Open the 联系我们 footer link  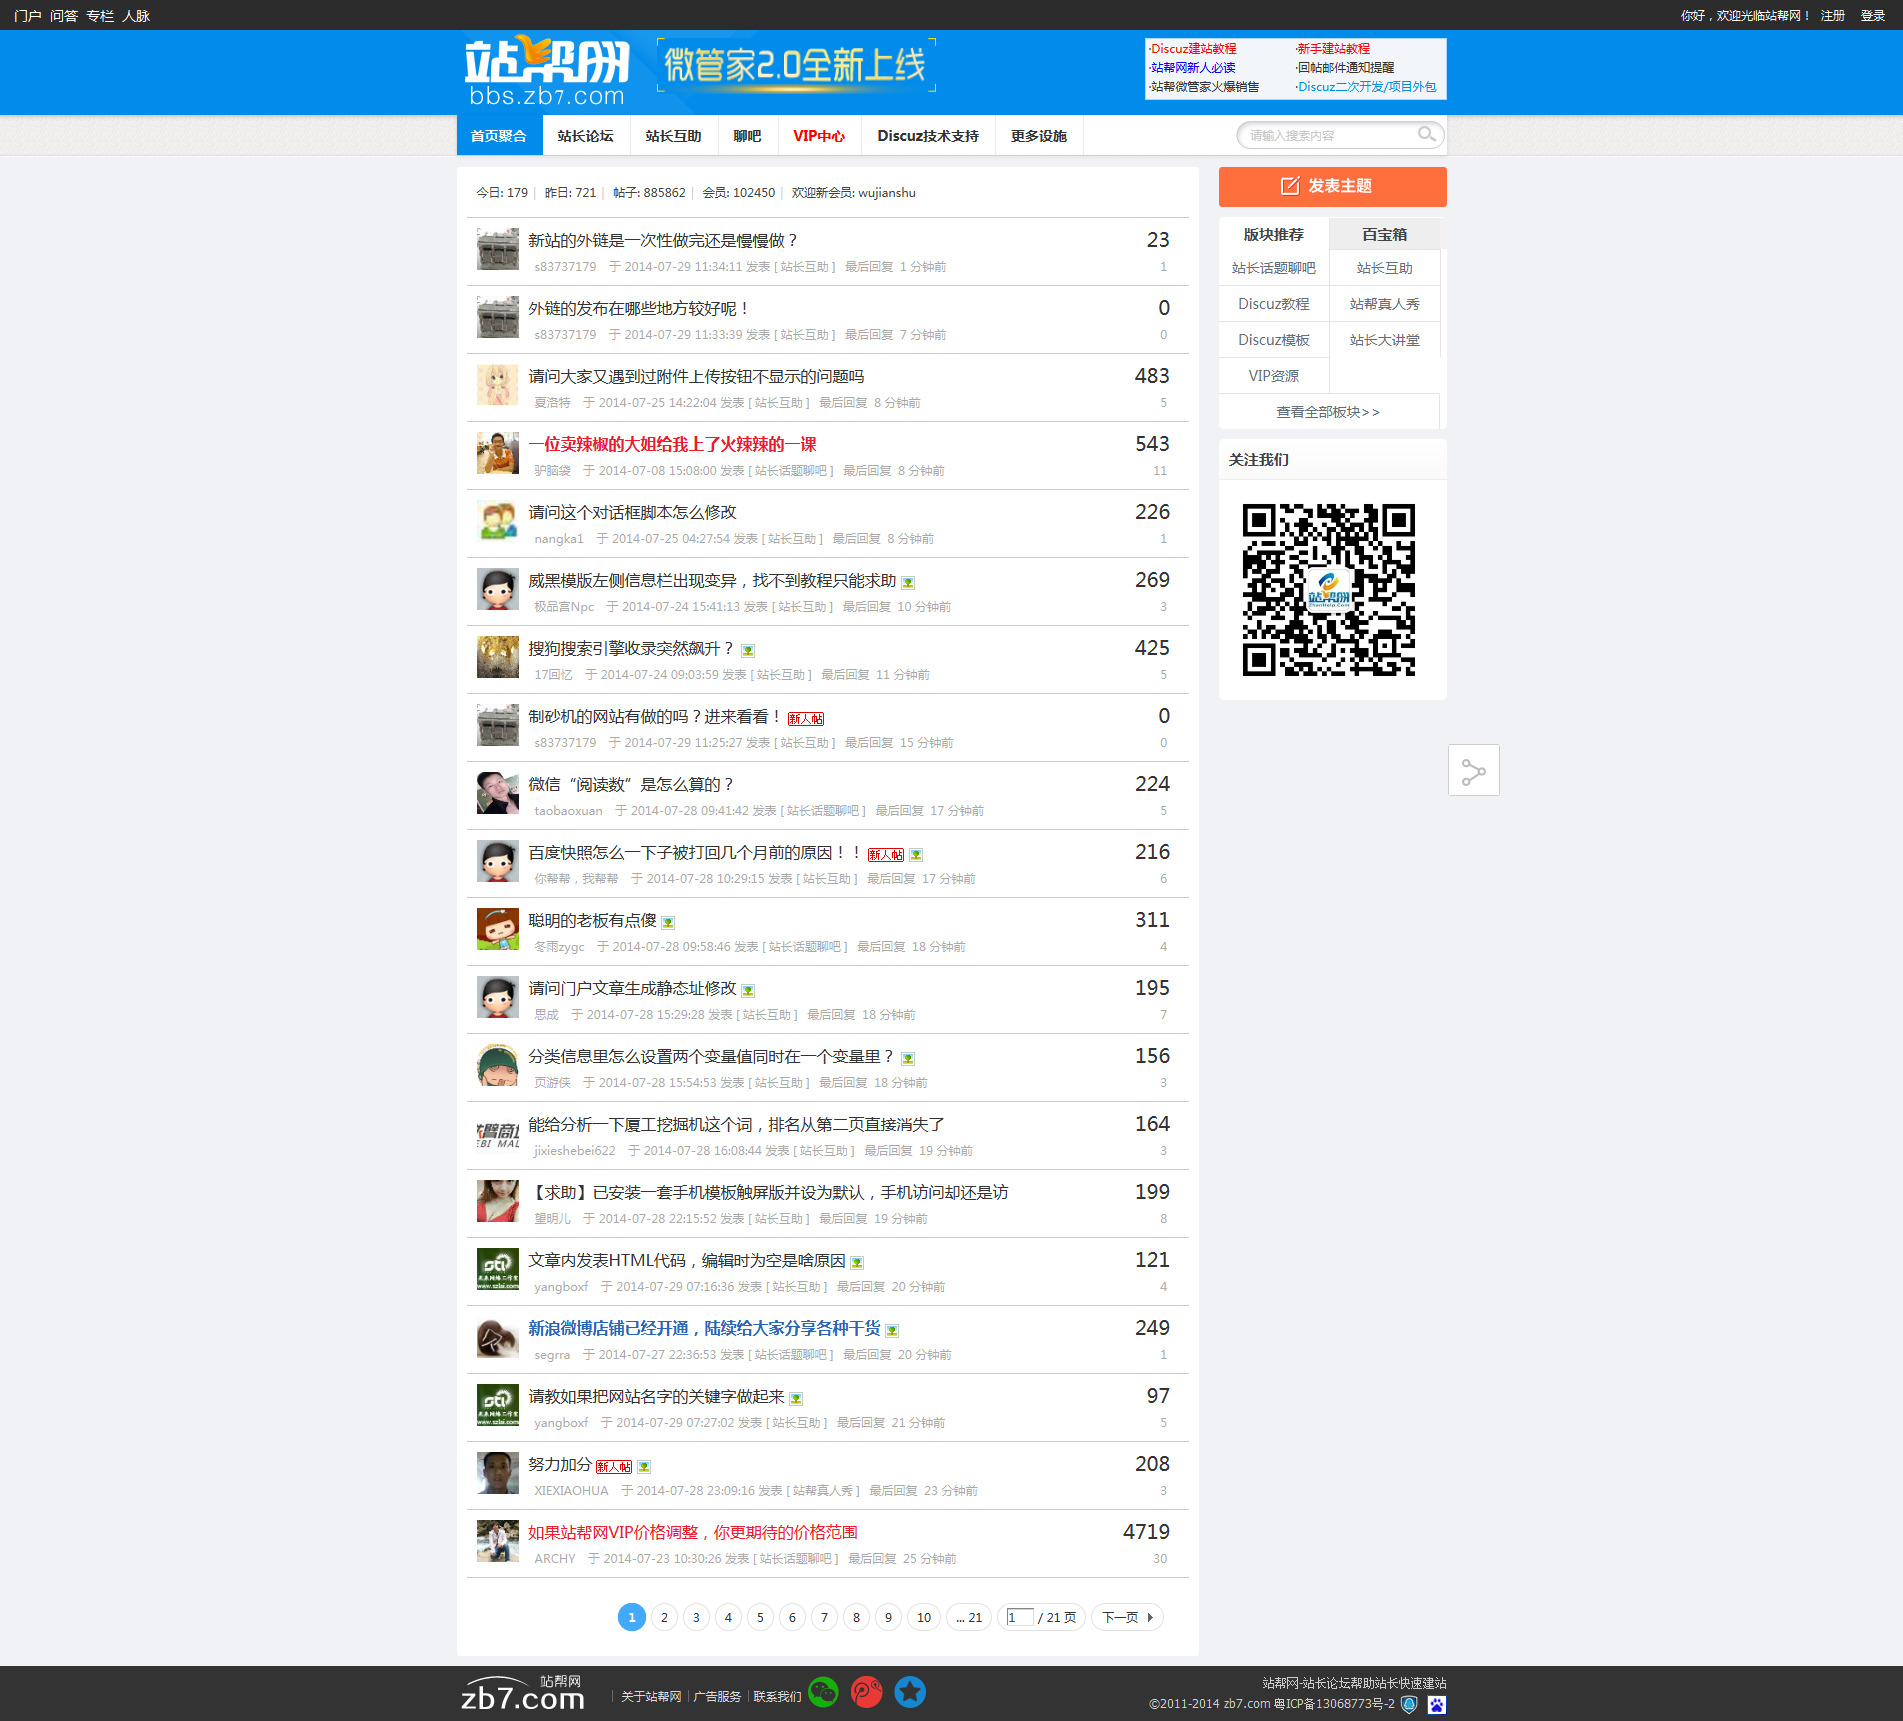(777, 1696)
